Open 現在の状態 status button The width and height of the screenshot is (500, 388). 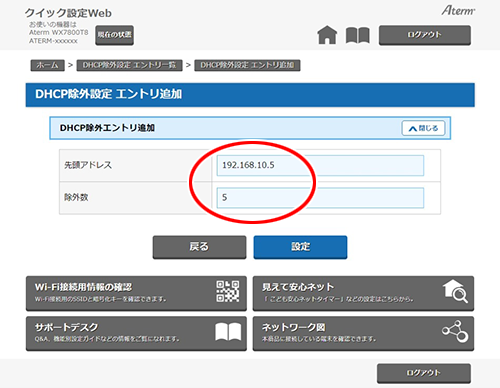[x=114, y=35]
